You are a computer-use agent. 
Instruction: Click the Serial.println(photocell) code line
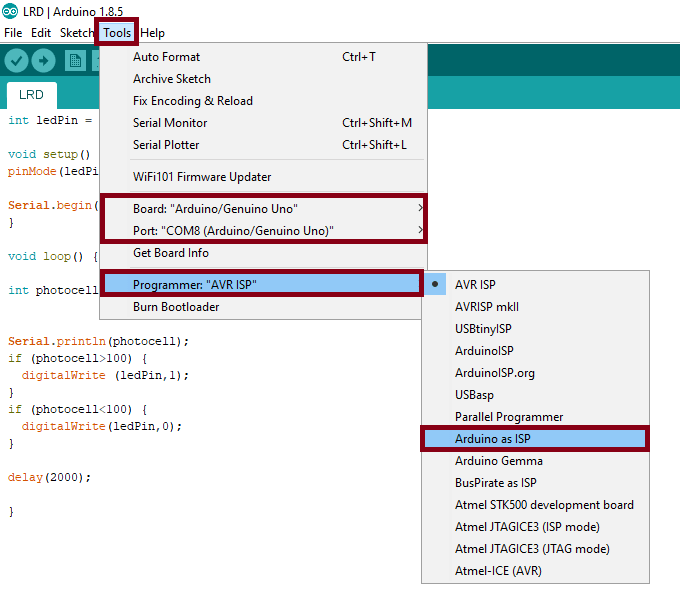tap(98, 341)
